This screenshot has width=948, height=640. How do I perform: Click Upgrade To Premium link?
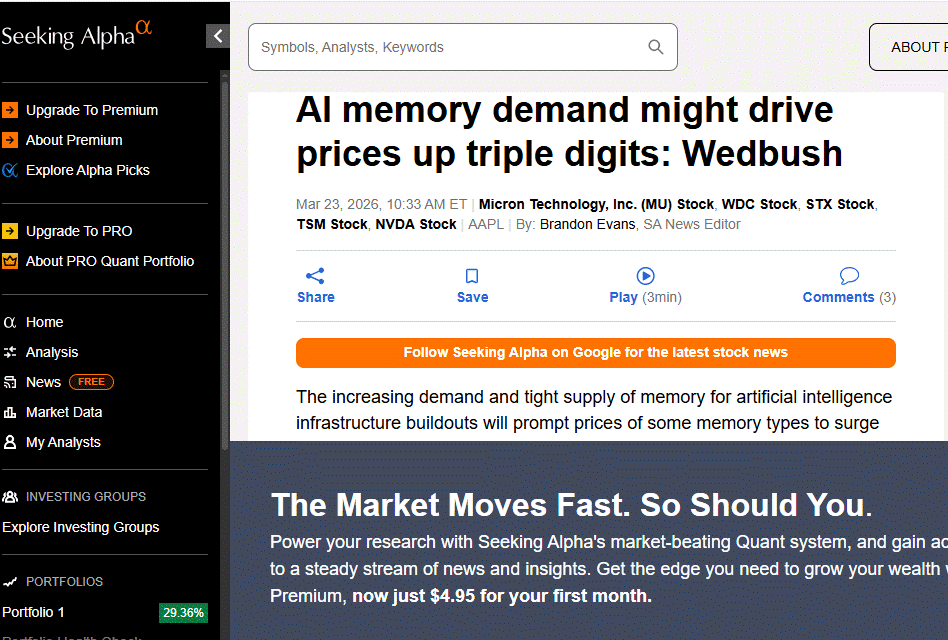(91, 110)
